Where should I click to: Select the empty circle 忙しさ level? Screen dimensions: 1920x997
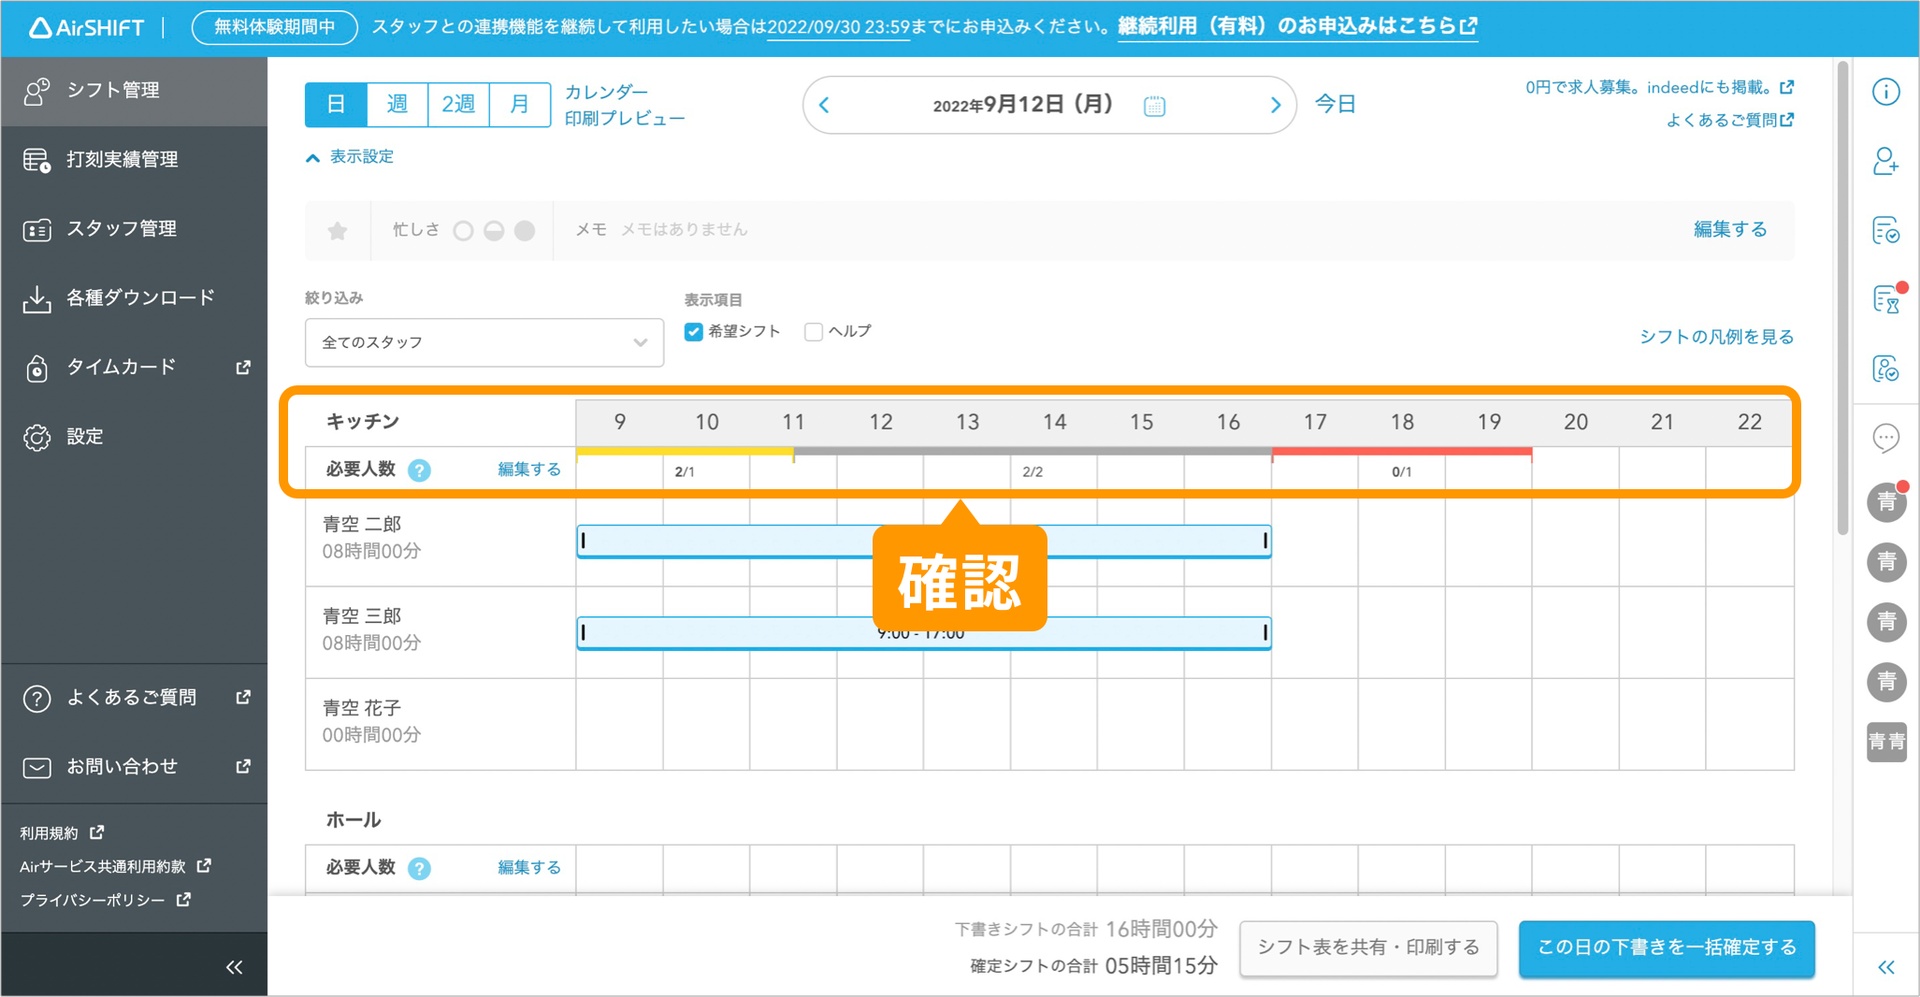coord(463,231)
